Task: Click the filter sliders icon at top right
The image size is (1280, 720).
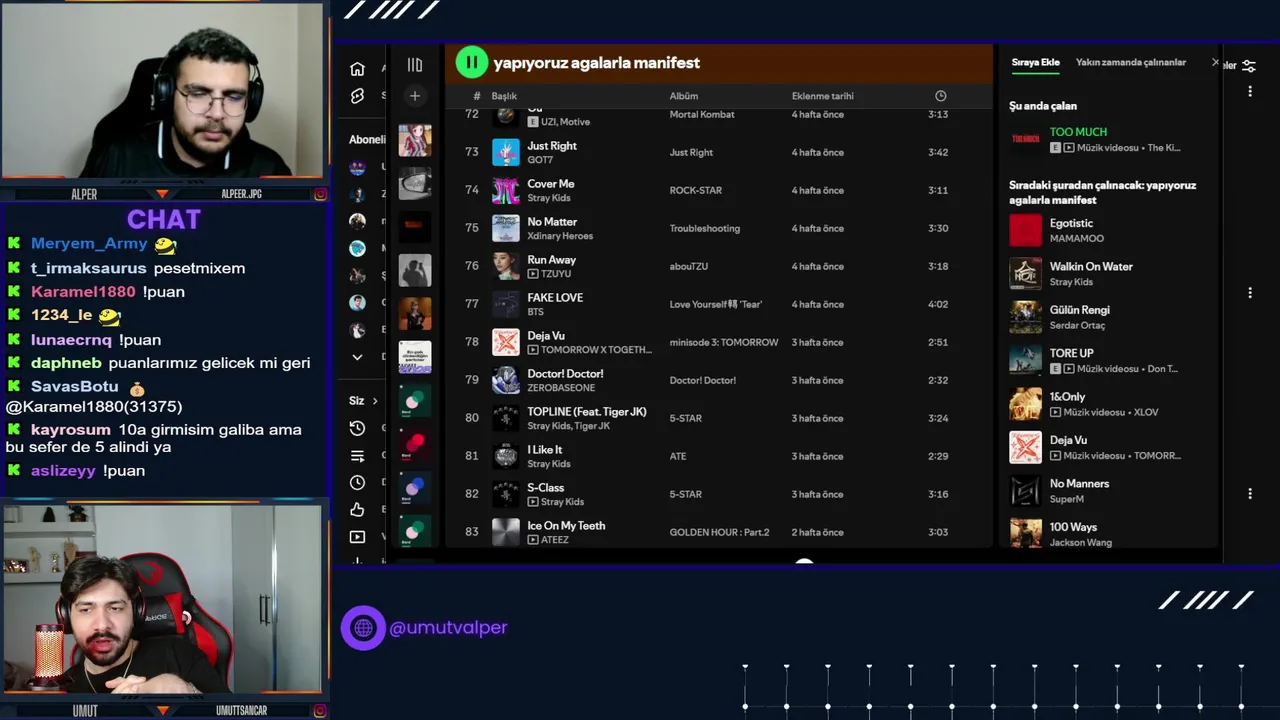Action: tap(1249, 66)
